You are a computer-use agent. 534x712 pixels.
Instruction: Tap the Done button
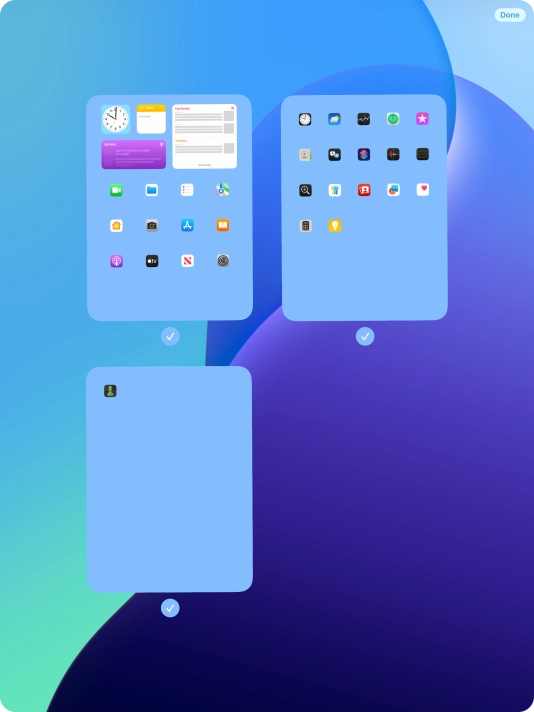[x=509, y=15]
